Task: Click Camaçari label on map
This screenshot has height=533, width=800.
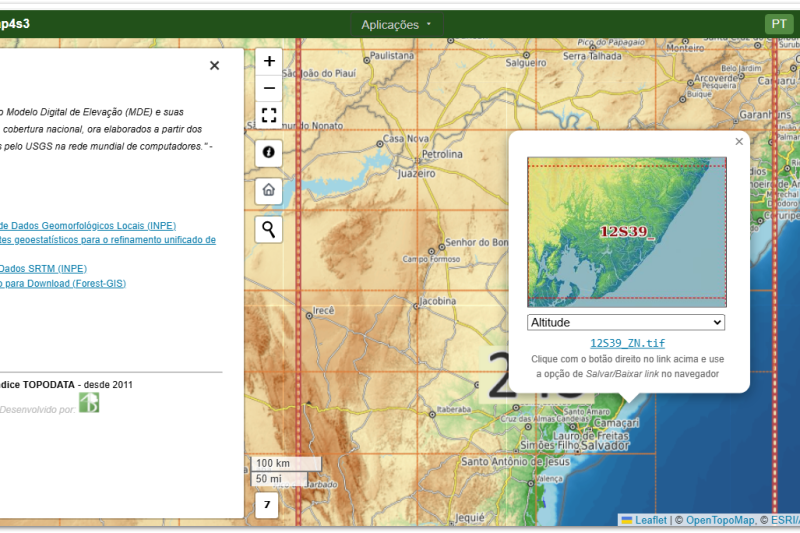Action: click(616, 423)
